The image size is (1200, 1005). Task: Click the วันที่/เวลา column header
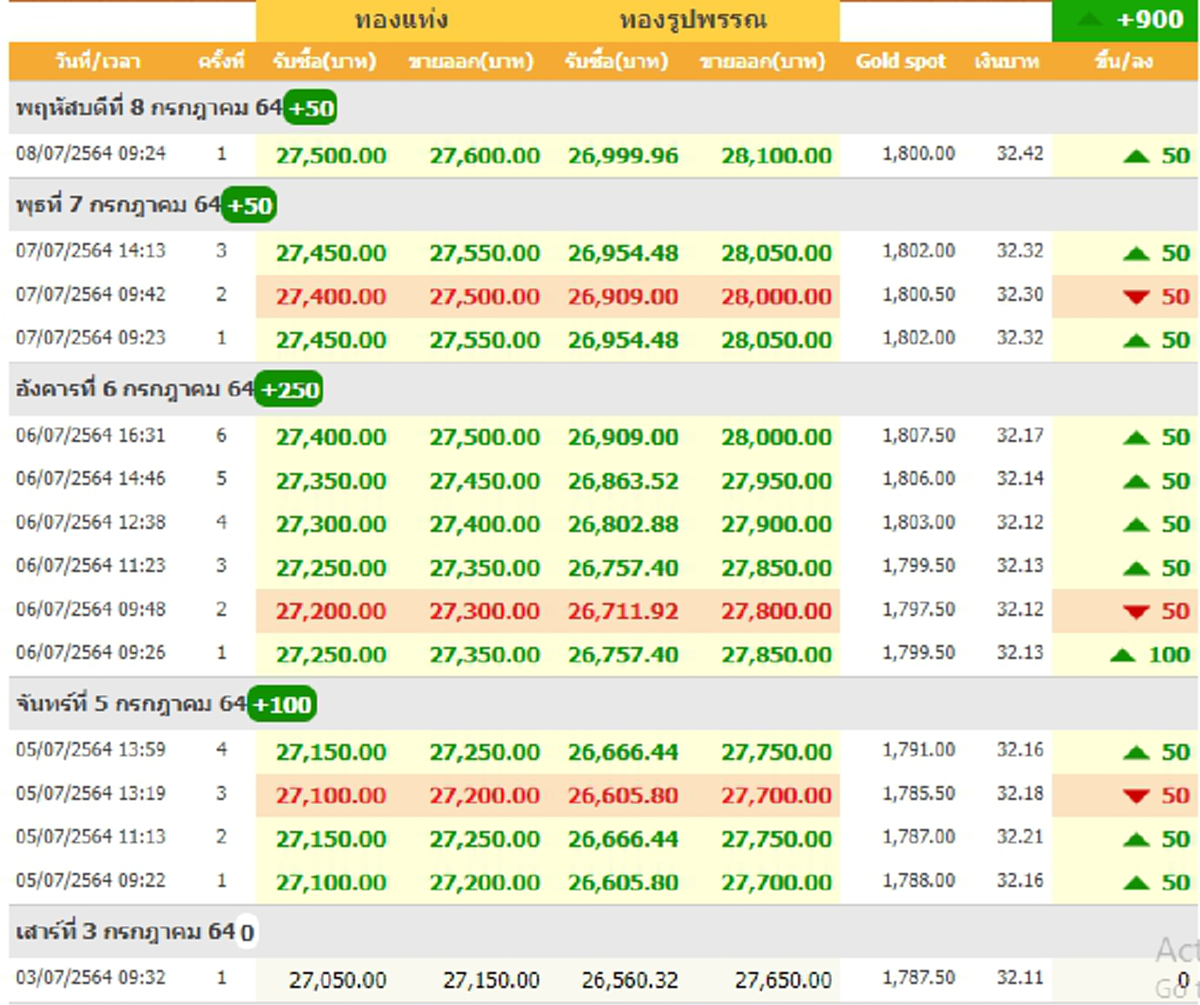click(x=98, y=62)
